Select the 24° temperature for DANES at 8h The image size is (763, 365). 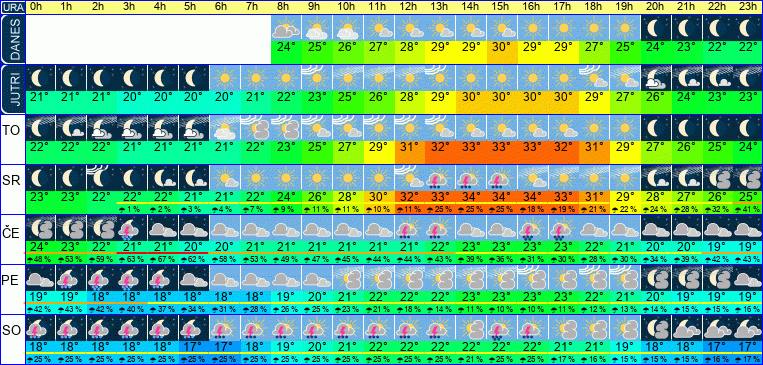286,48
